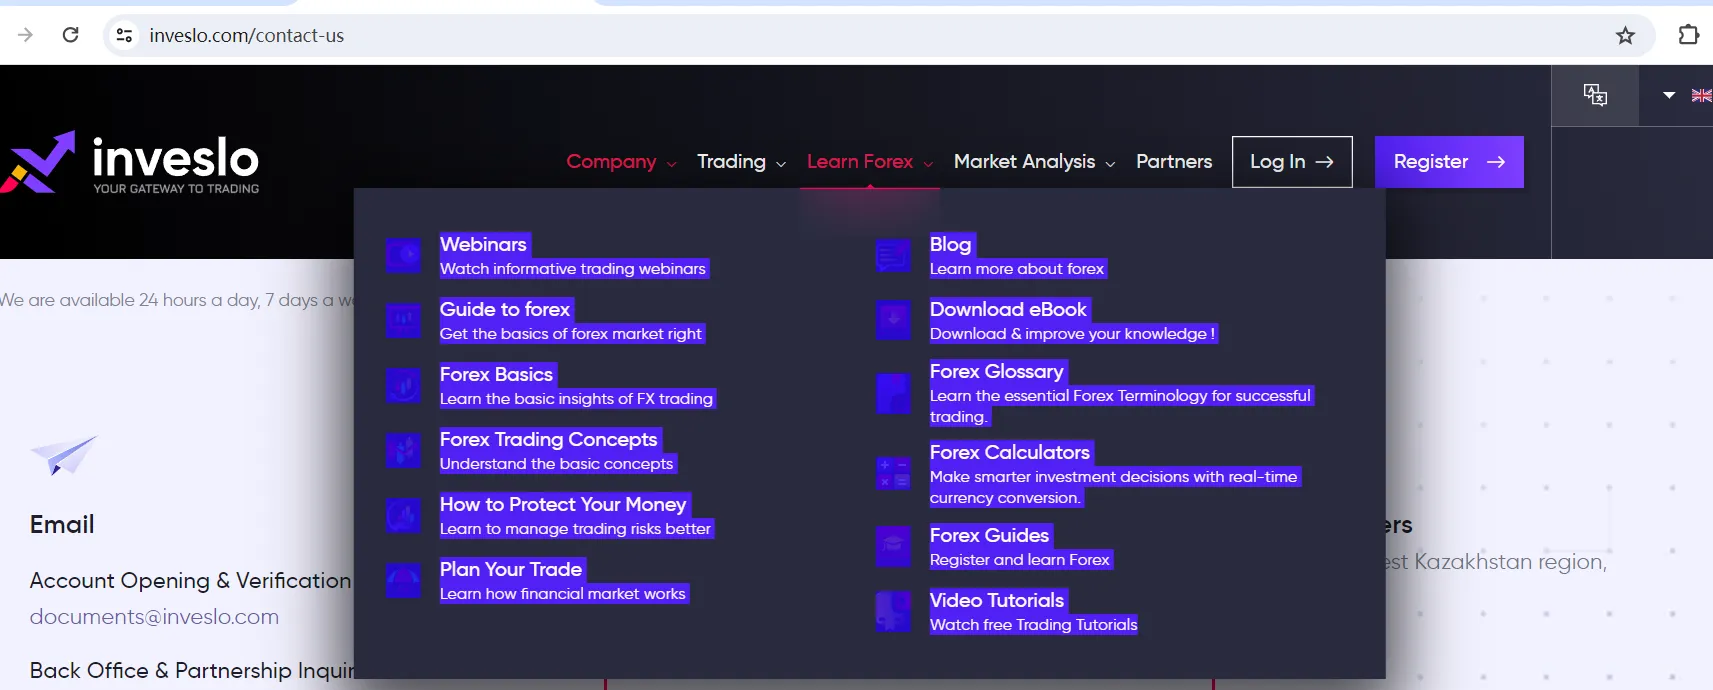Click the Inveslo logo
1713x690 pixels.
130,162
